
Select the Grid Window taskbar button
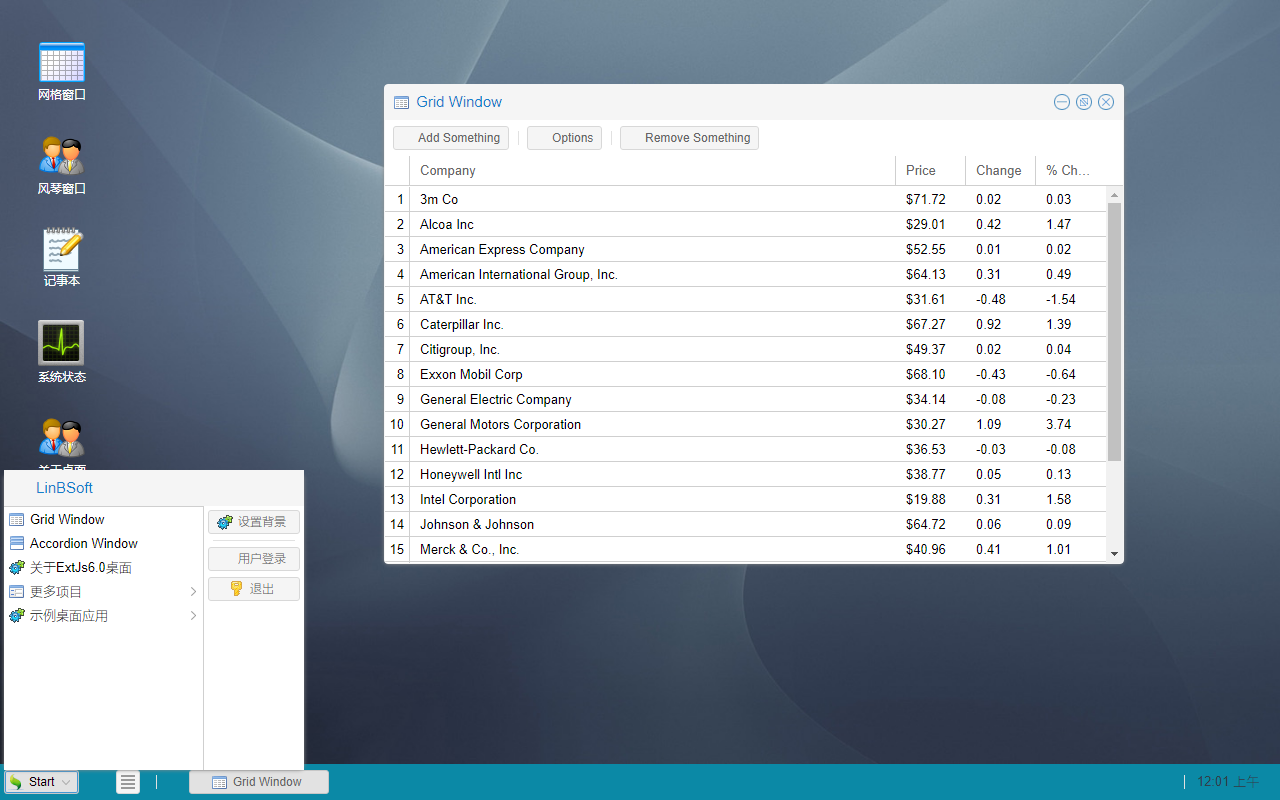click(x=259, y=782)
